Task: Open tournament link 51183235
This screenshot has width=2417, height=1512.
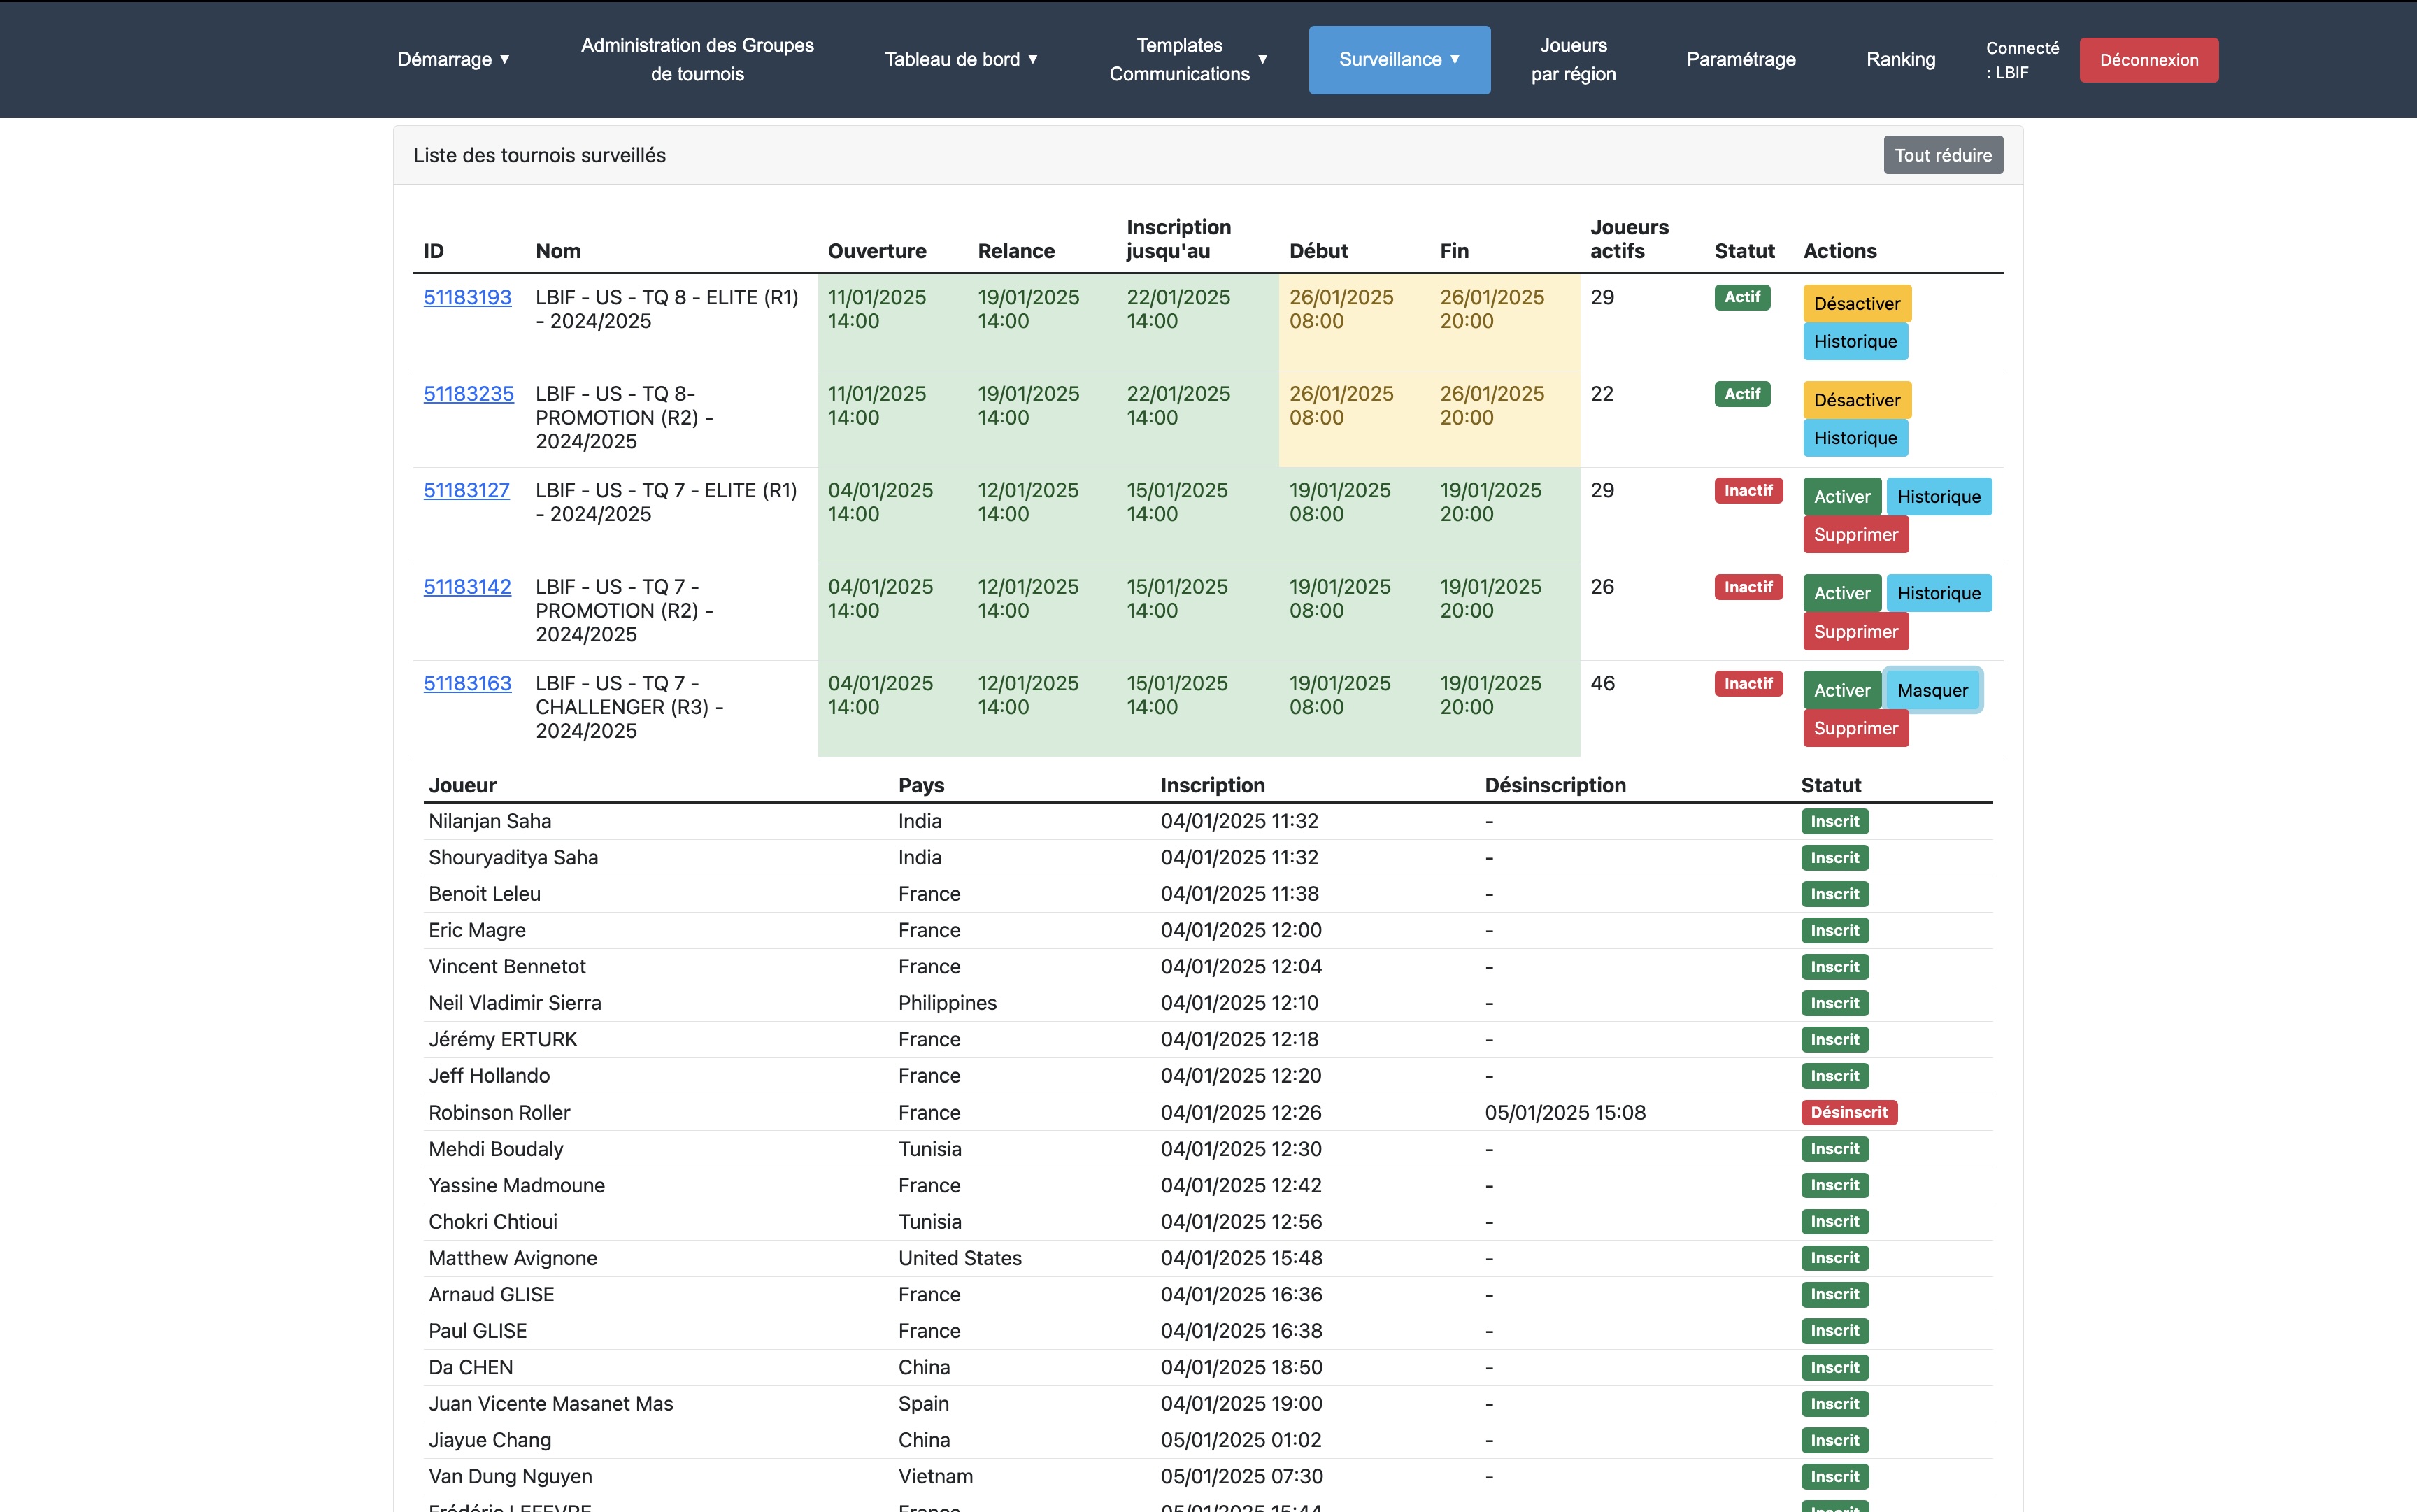Action: click(468, 394)
